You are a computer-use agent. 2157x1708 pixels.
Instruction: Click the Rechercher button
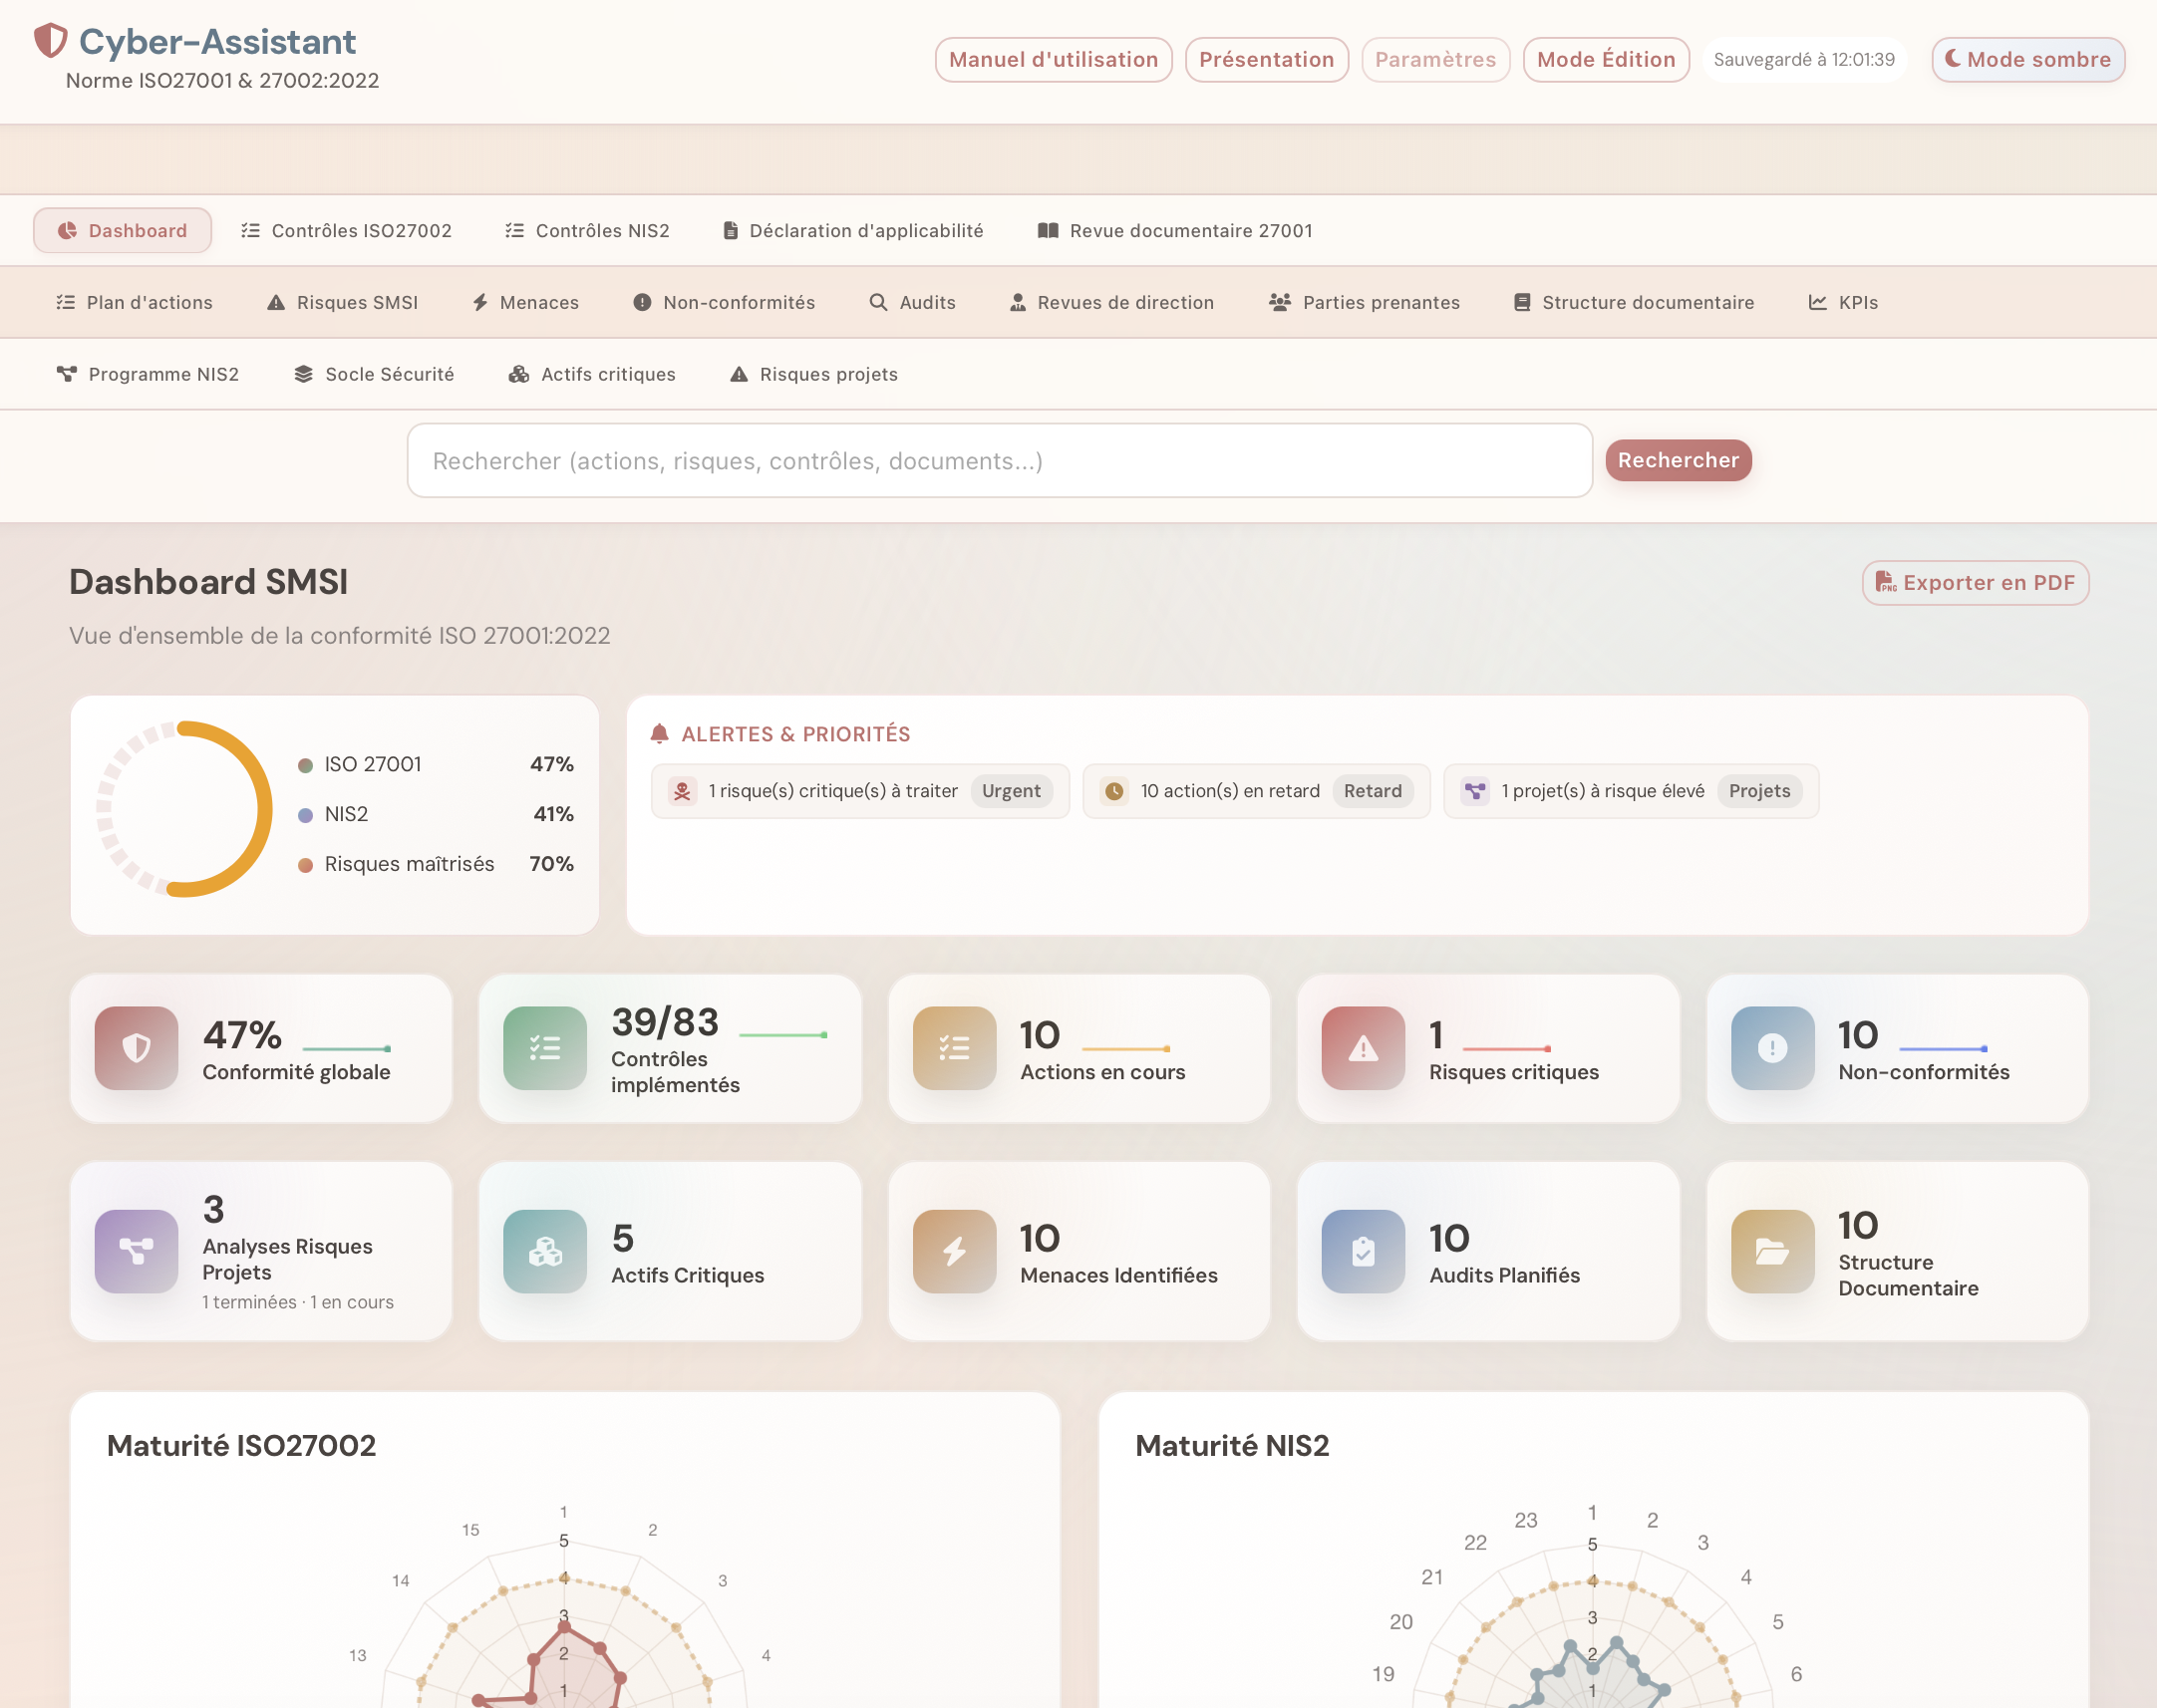coord(1678,460)
